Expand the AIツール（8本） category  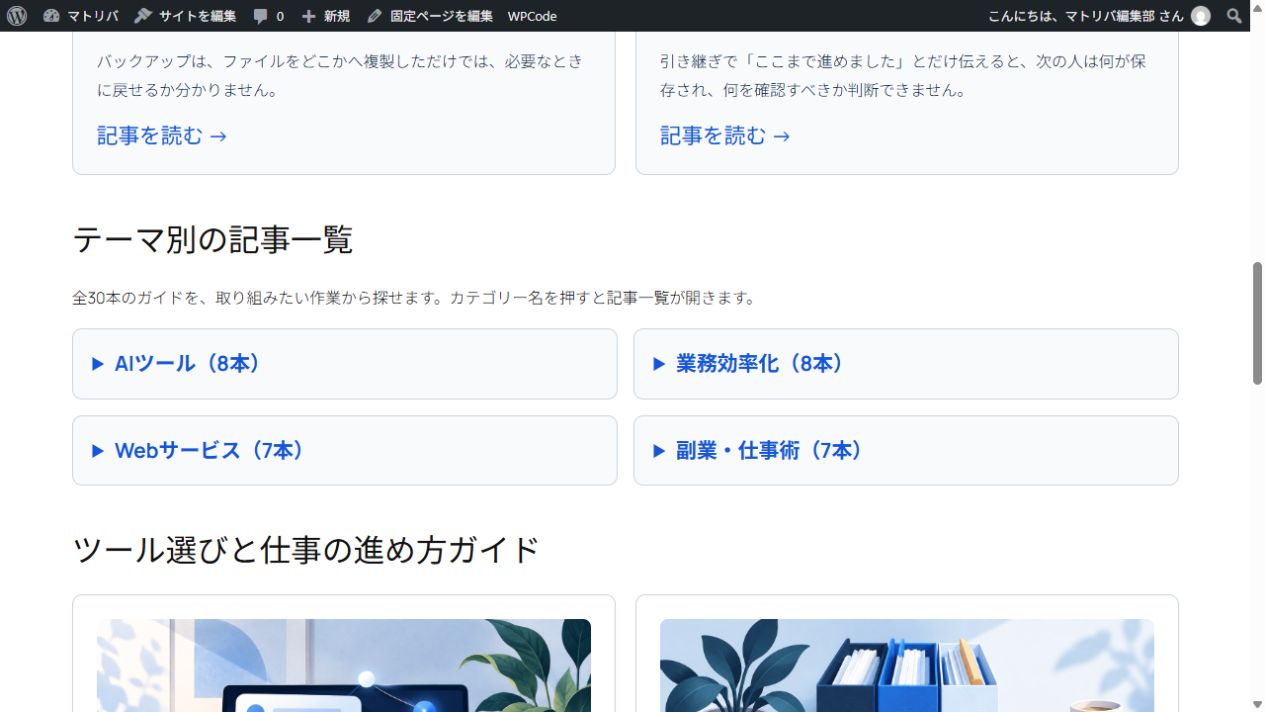(x=344, y=364)
